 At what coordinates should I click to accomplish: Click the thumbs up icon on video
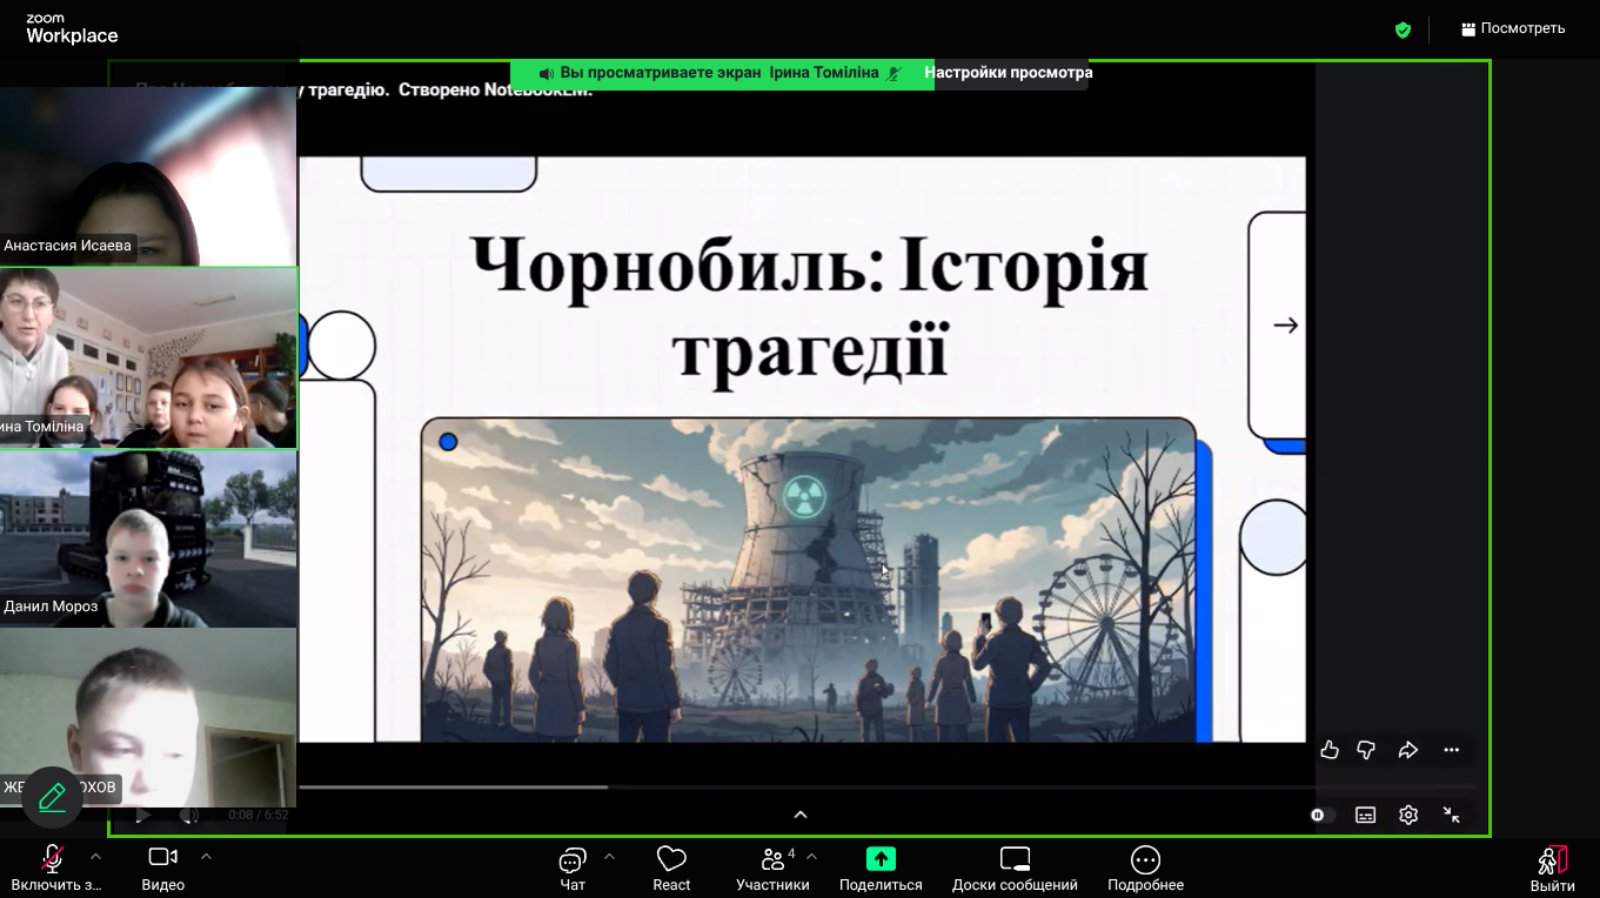tap(1329, 750)
